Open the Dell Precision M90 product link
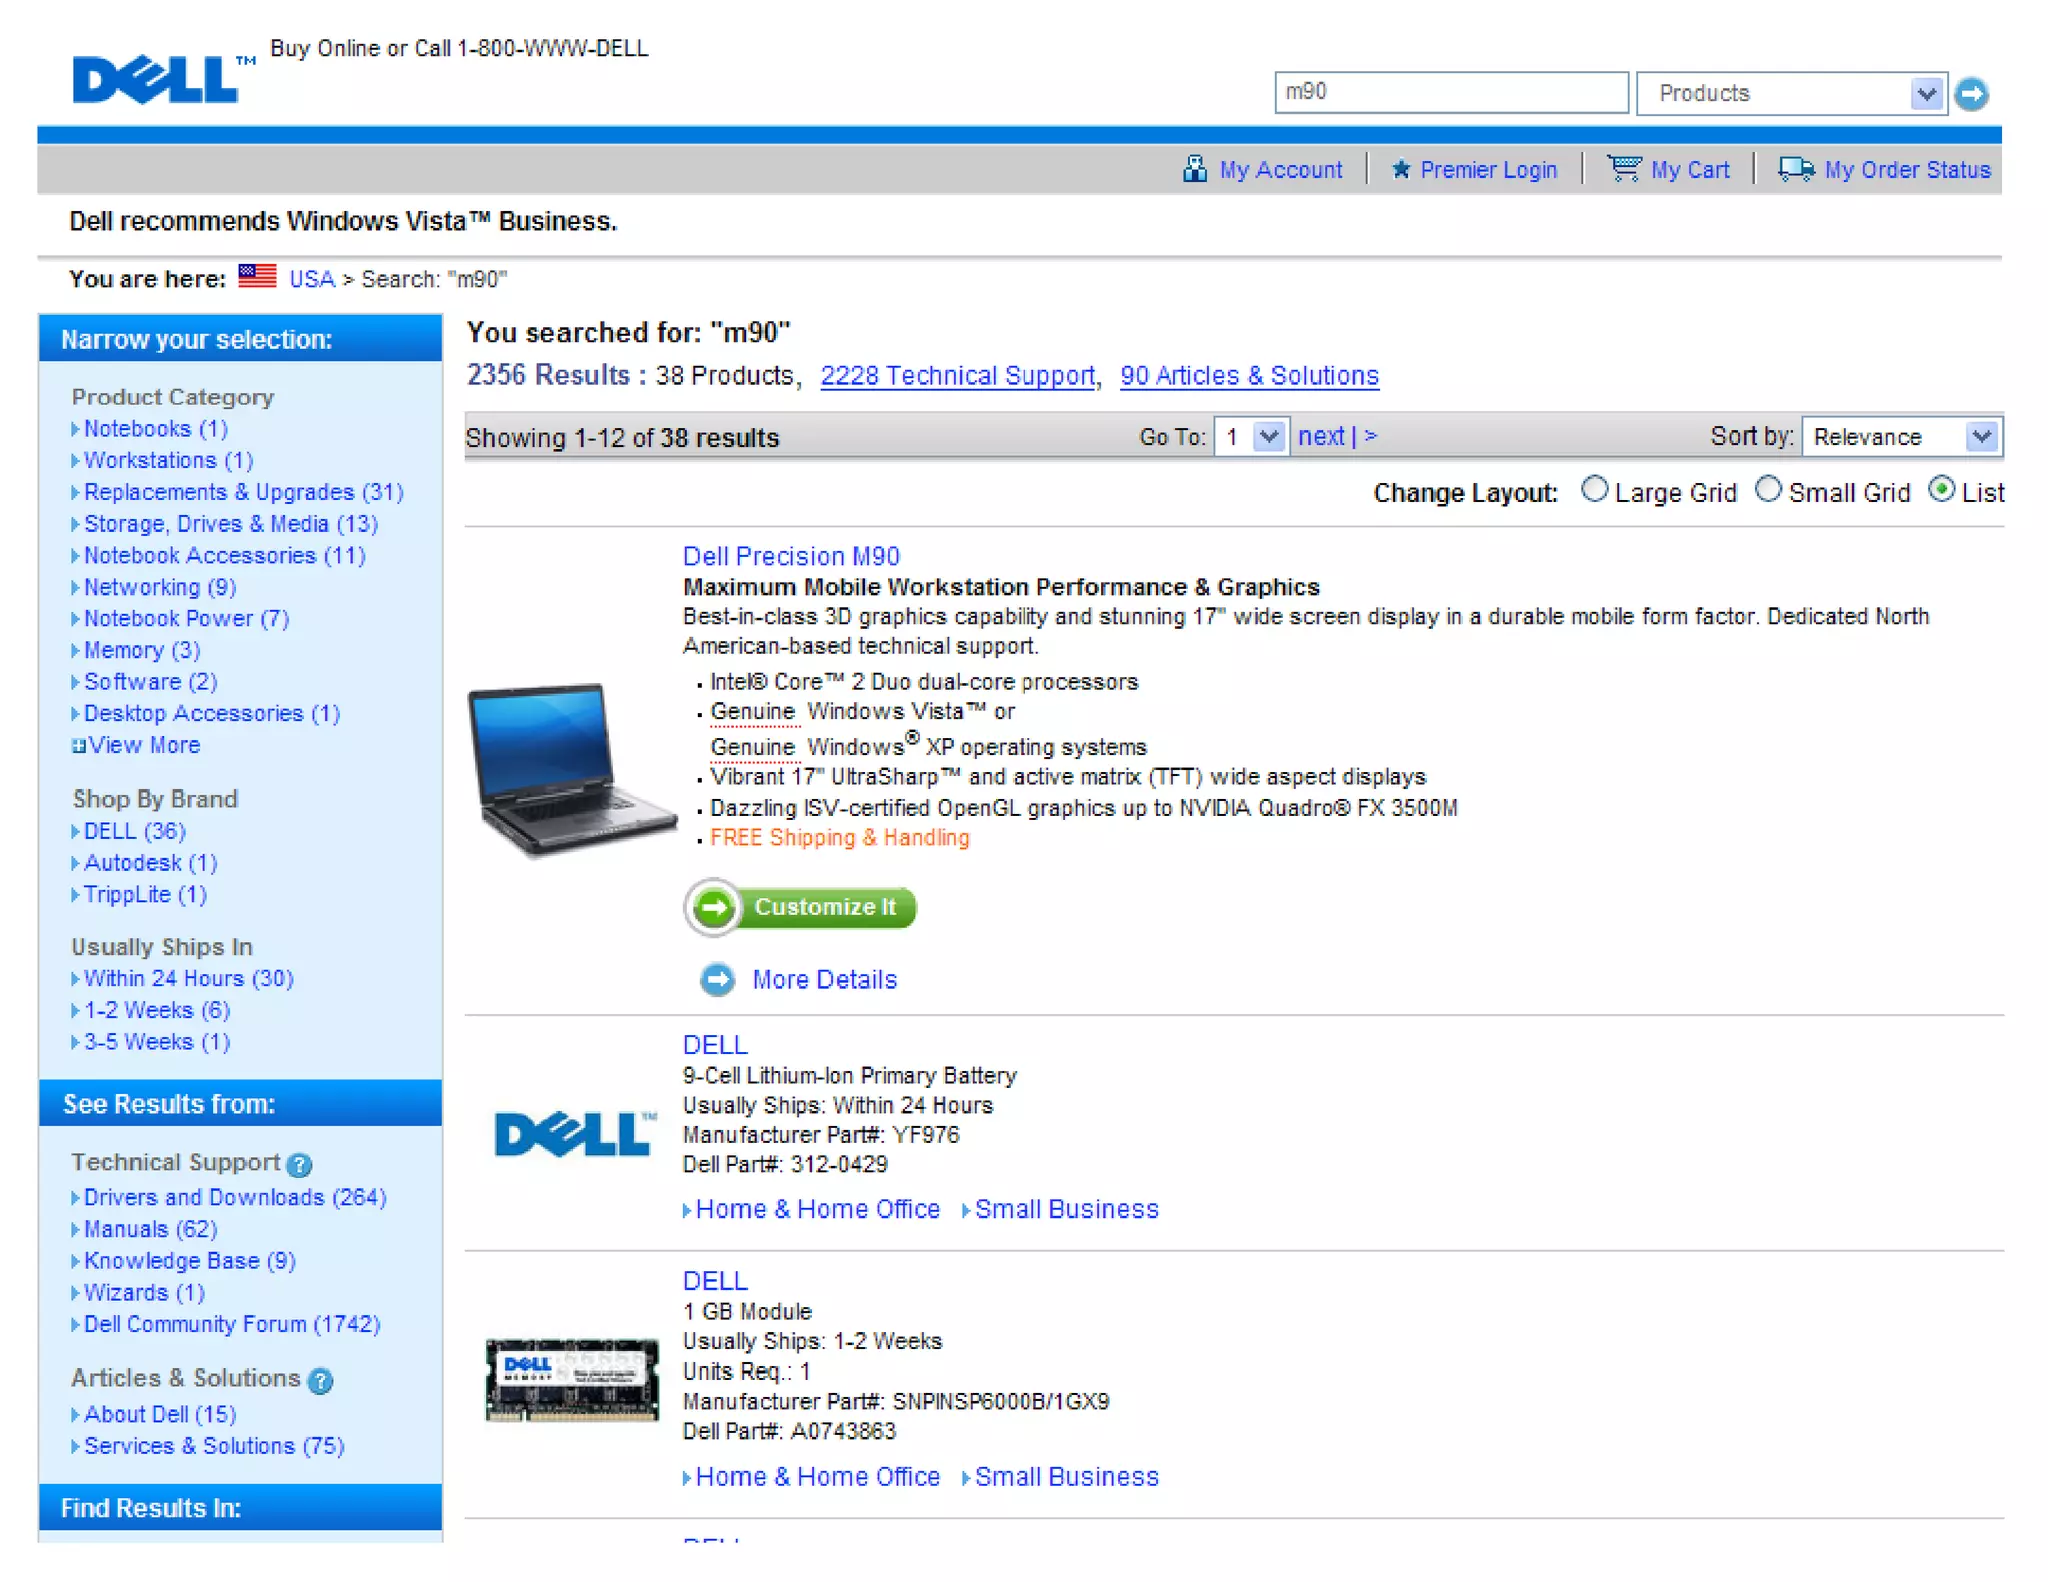Viewport: 2048px width, 1582px height. (x=790, y=556)
